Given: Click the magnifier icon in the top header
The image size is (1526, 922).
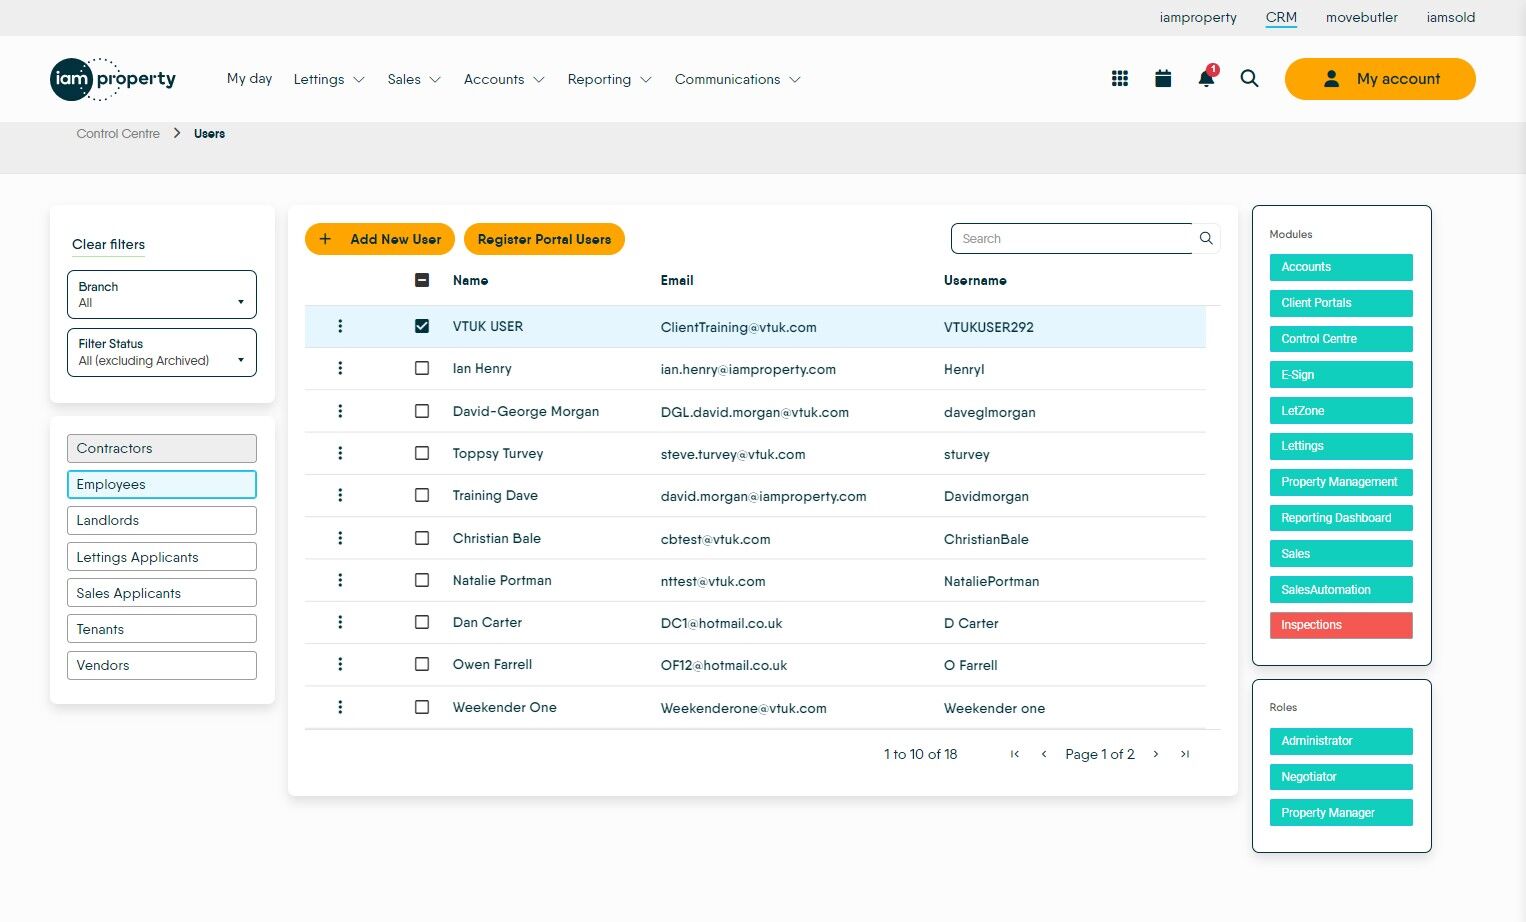Looking at the screenshot, I should 1249,79.
